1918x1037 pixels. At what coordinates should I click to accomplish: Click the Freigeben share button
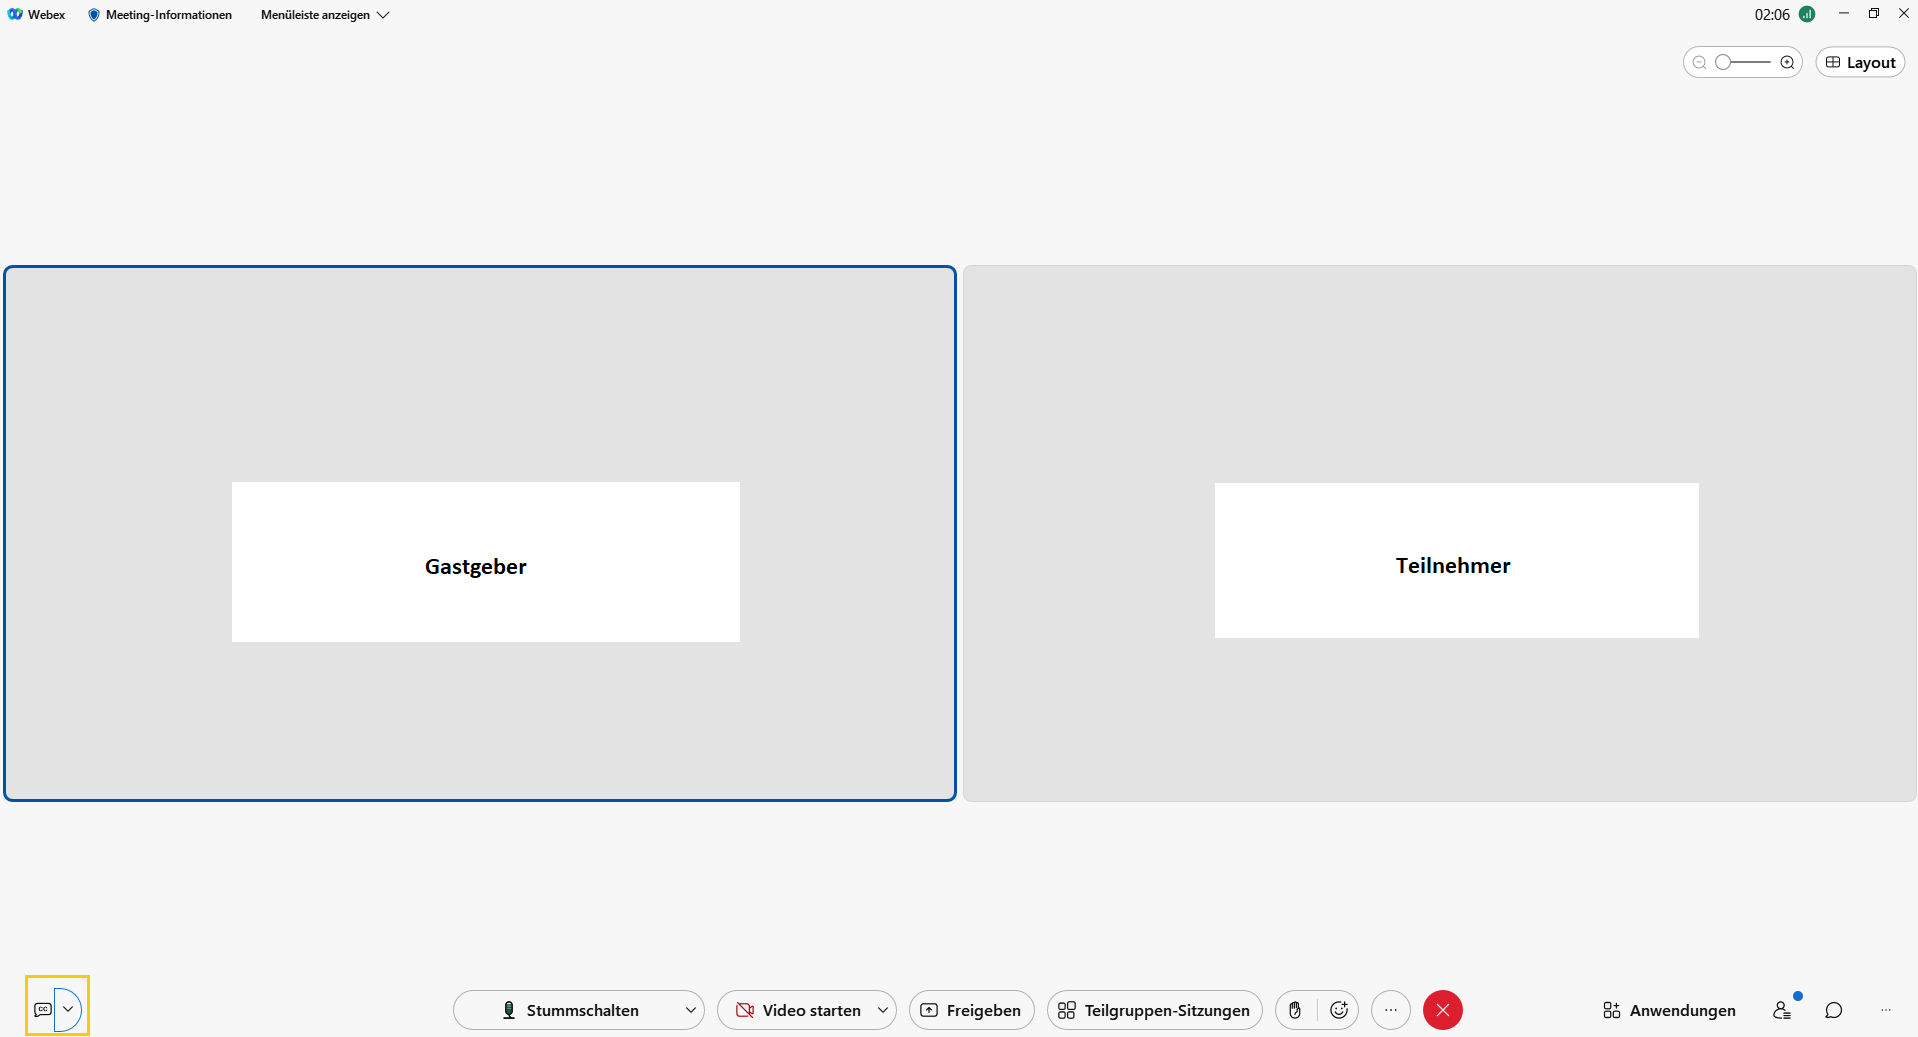971,1010
